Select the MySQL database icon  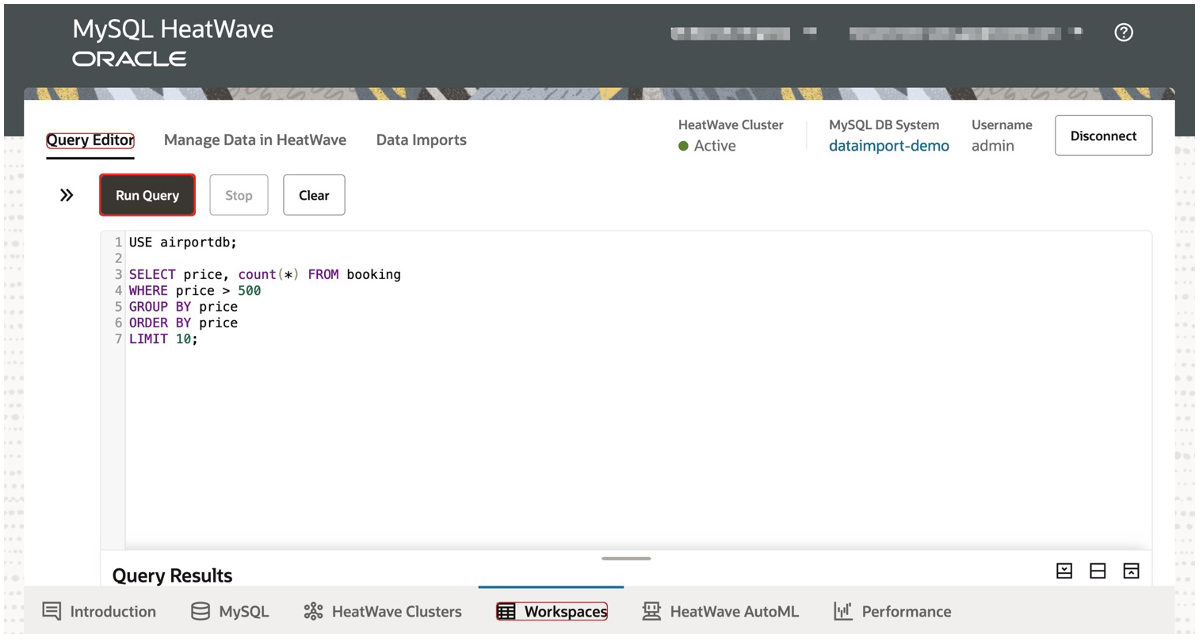200,611
